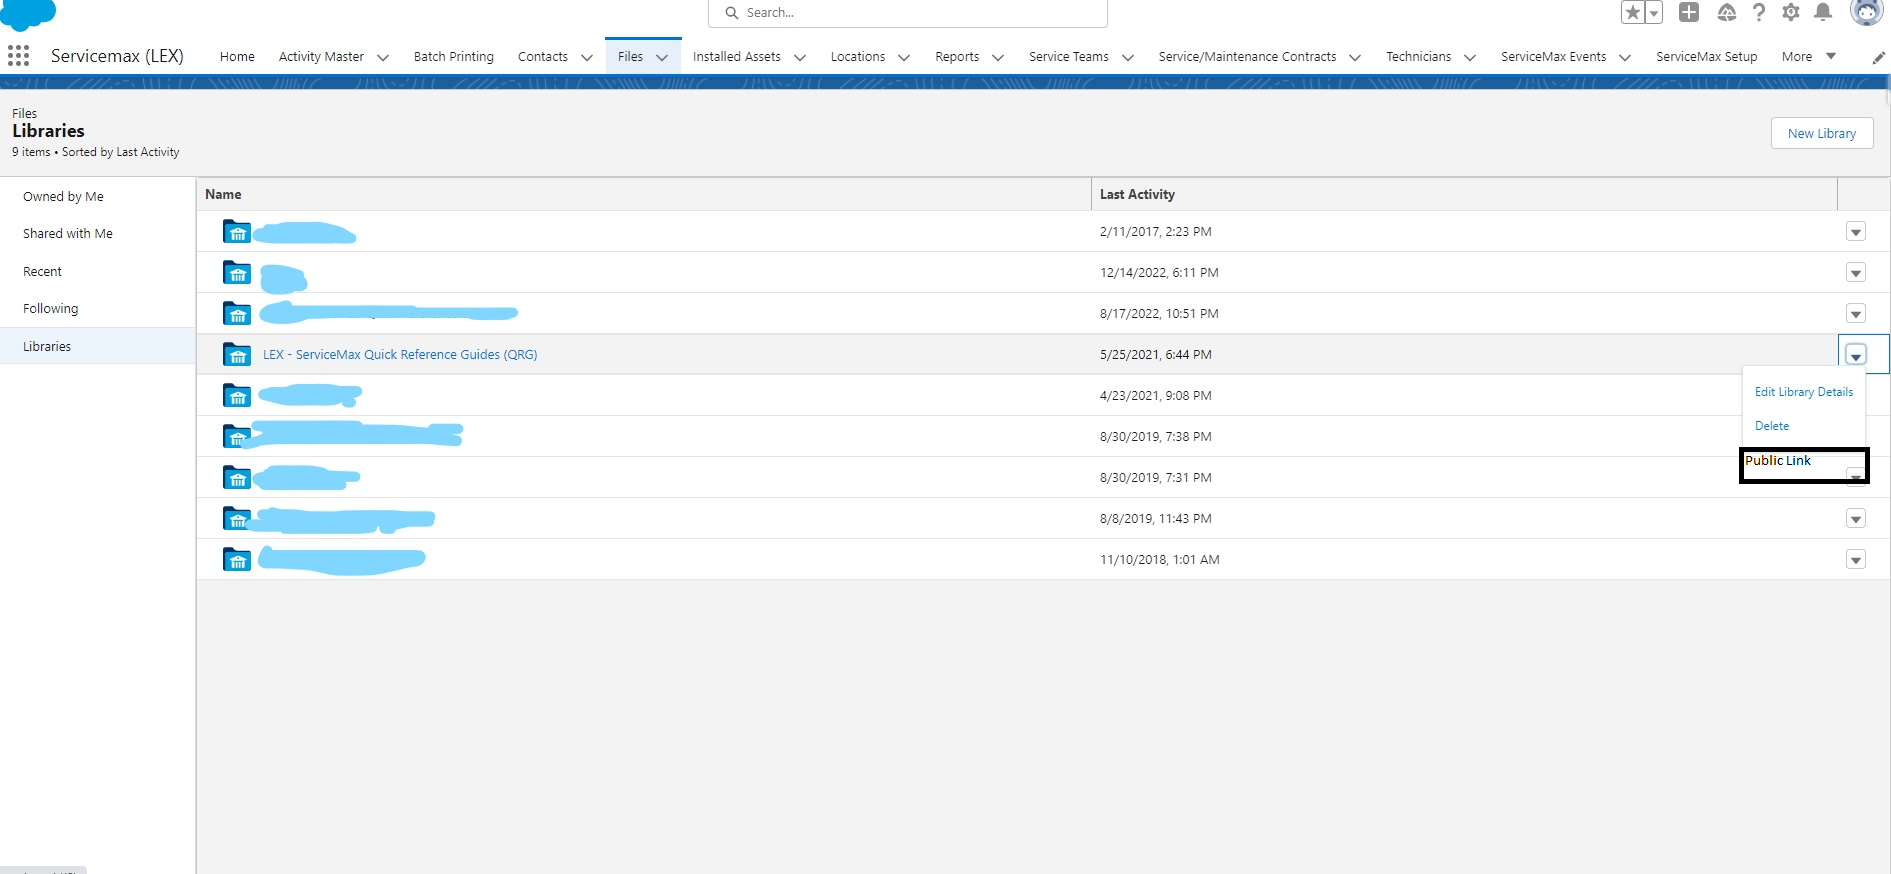Click the pencil edit navigation icon
This screenshot has height=874, width=1891.
click(1878, 58)
